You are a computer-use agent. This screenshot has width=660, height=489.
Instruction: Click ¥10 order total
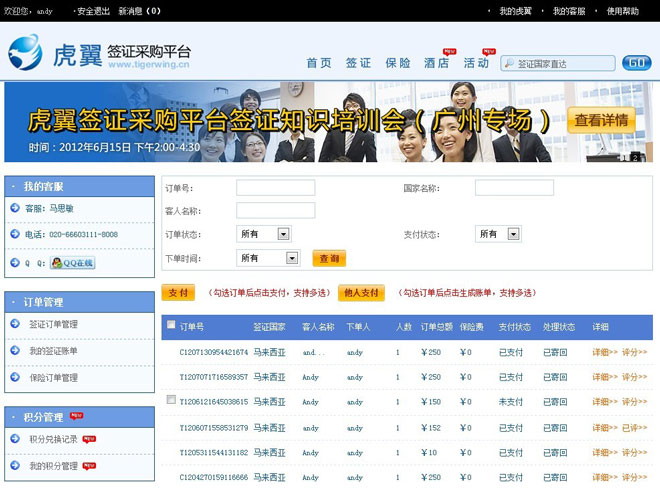click(429, 453)
